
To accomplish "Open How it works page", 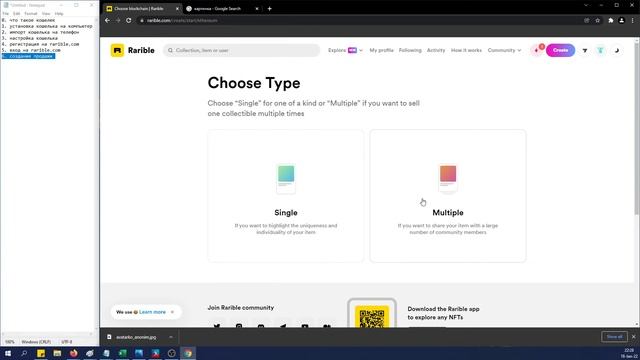I will tap(466, 50).
